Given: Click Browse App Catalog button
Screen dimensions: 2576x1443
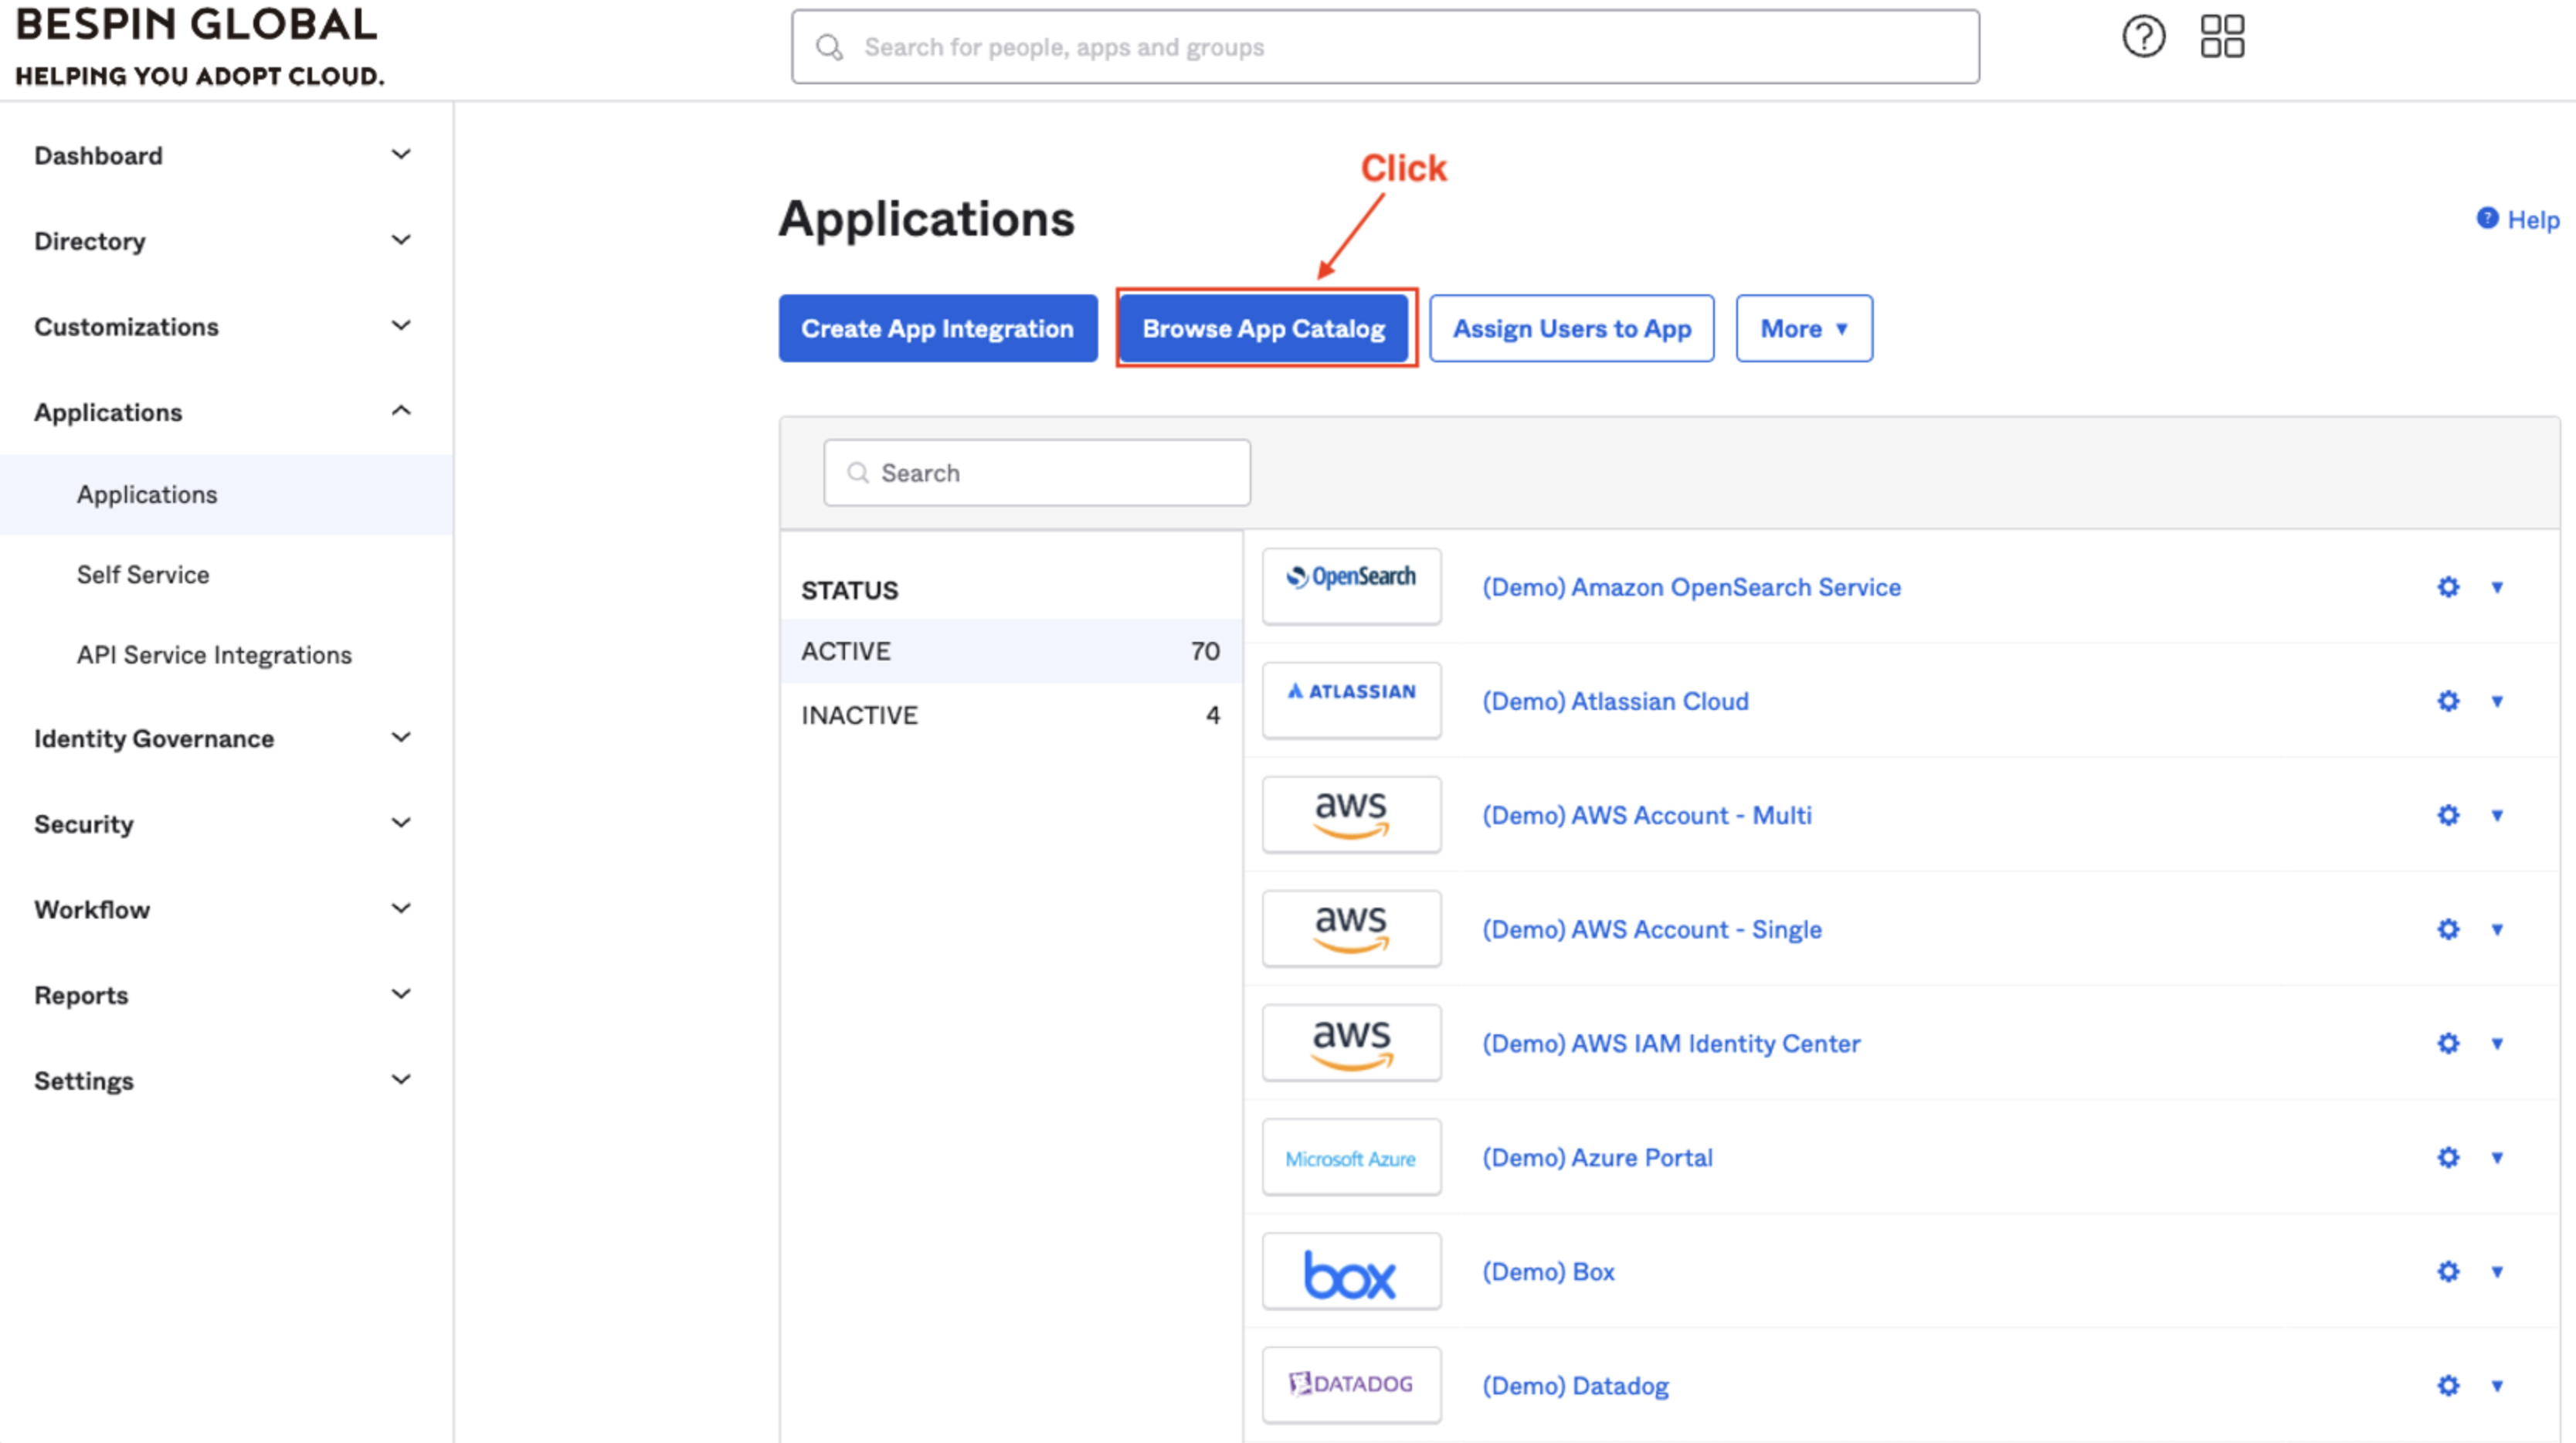Looking at the screenshot, I should pos(1264,329).
